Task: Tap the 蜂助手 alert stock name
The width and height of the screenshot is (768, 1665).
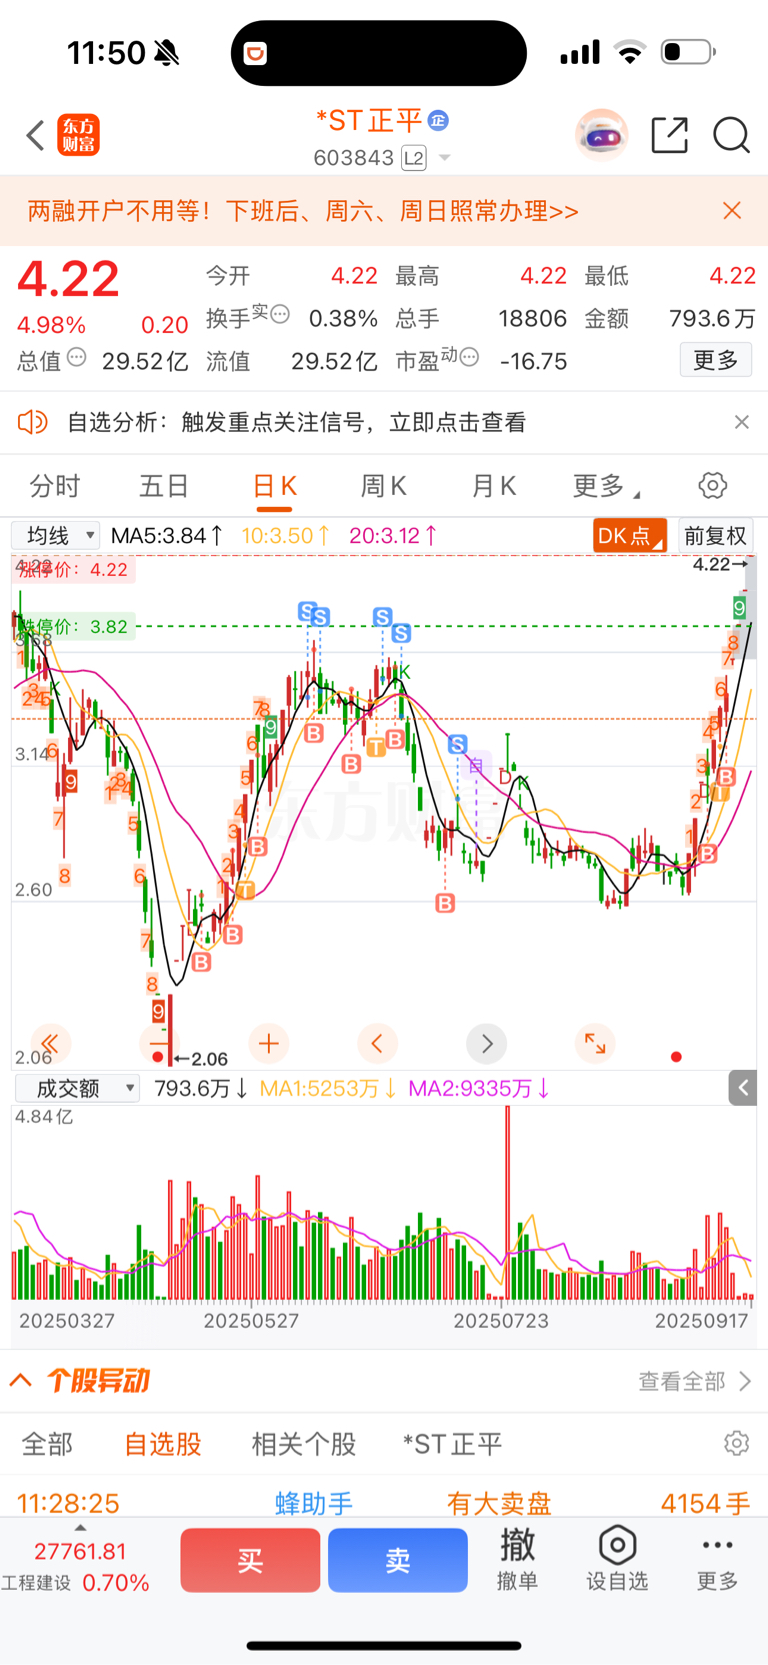Action: pyautogui.click(x=314, y=1503)
